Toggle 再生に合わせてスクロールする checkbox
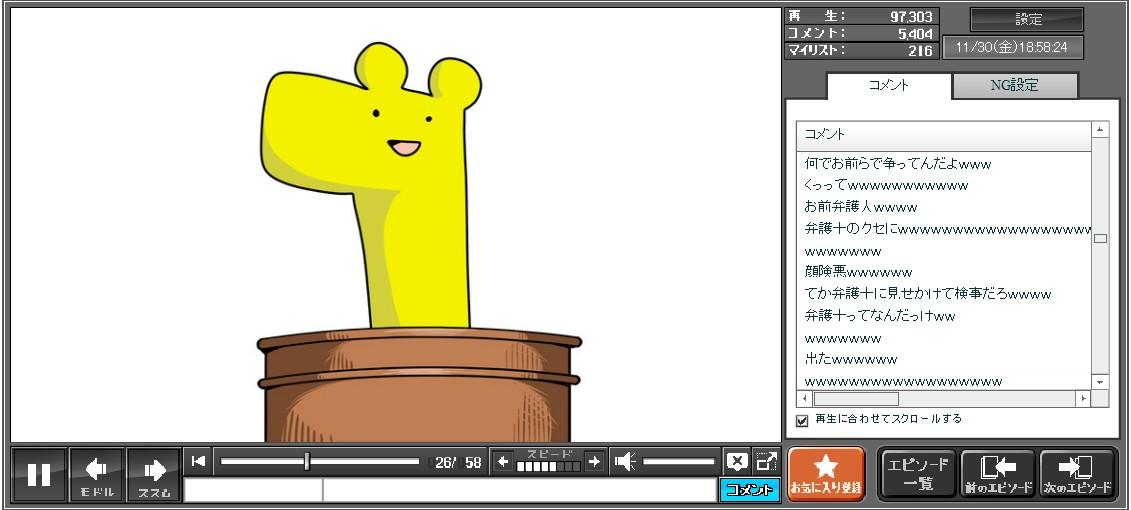Viewport: 1131px width, 510px height. [802, 420]
